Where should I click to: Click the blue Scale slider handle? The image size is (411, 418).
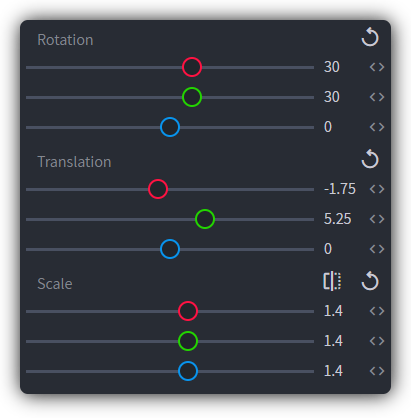pyautogui.click(x=188, y=371)
